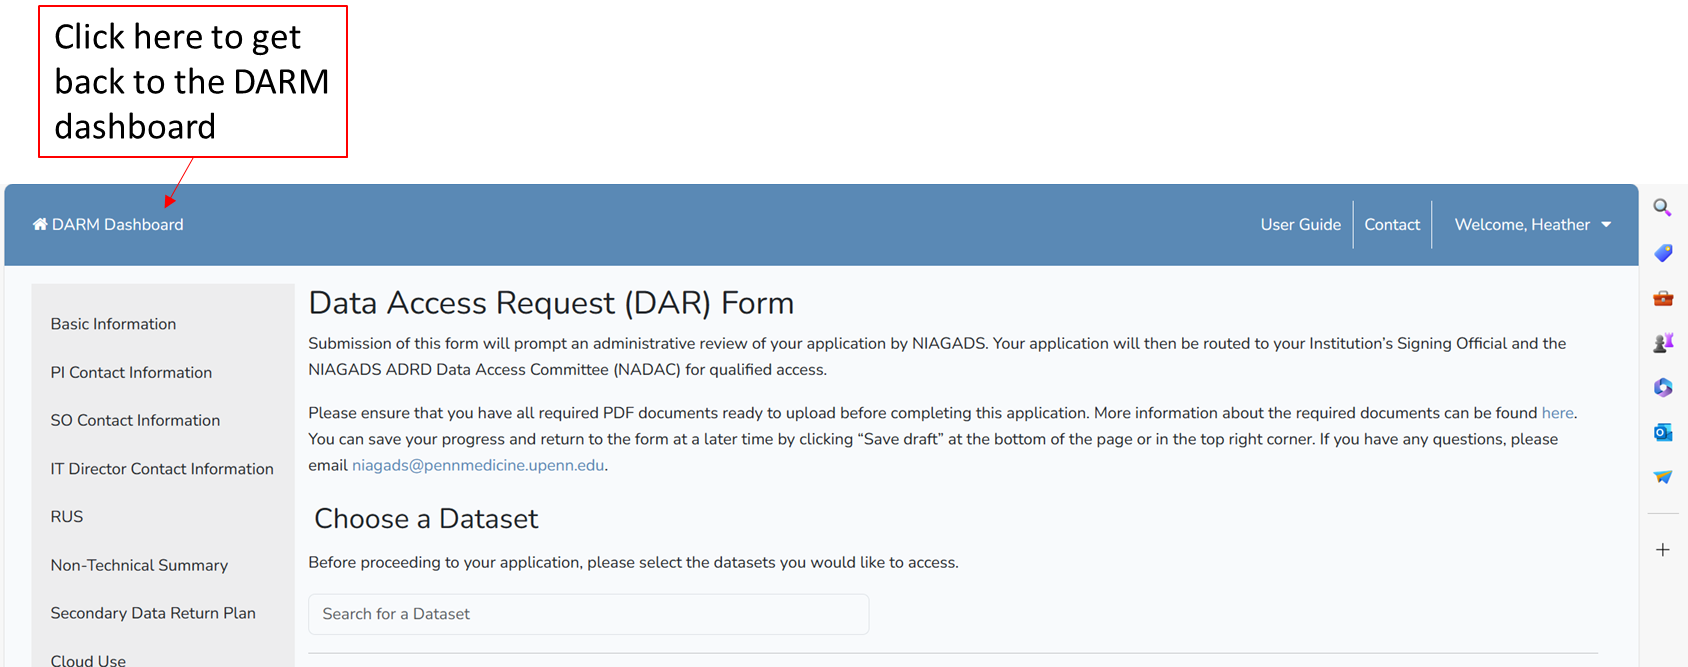Open the Edge sidebar search icon
The image size is (1688, 667).
1662,208
